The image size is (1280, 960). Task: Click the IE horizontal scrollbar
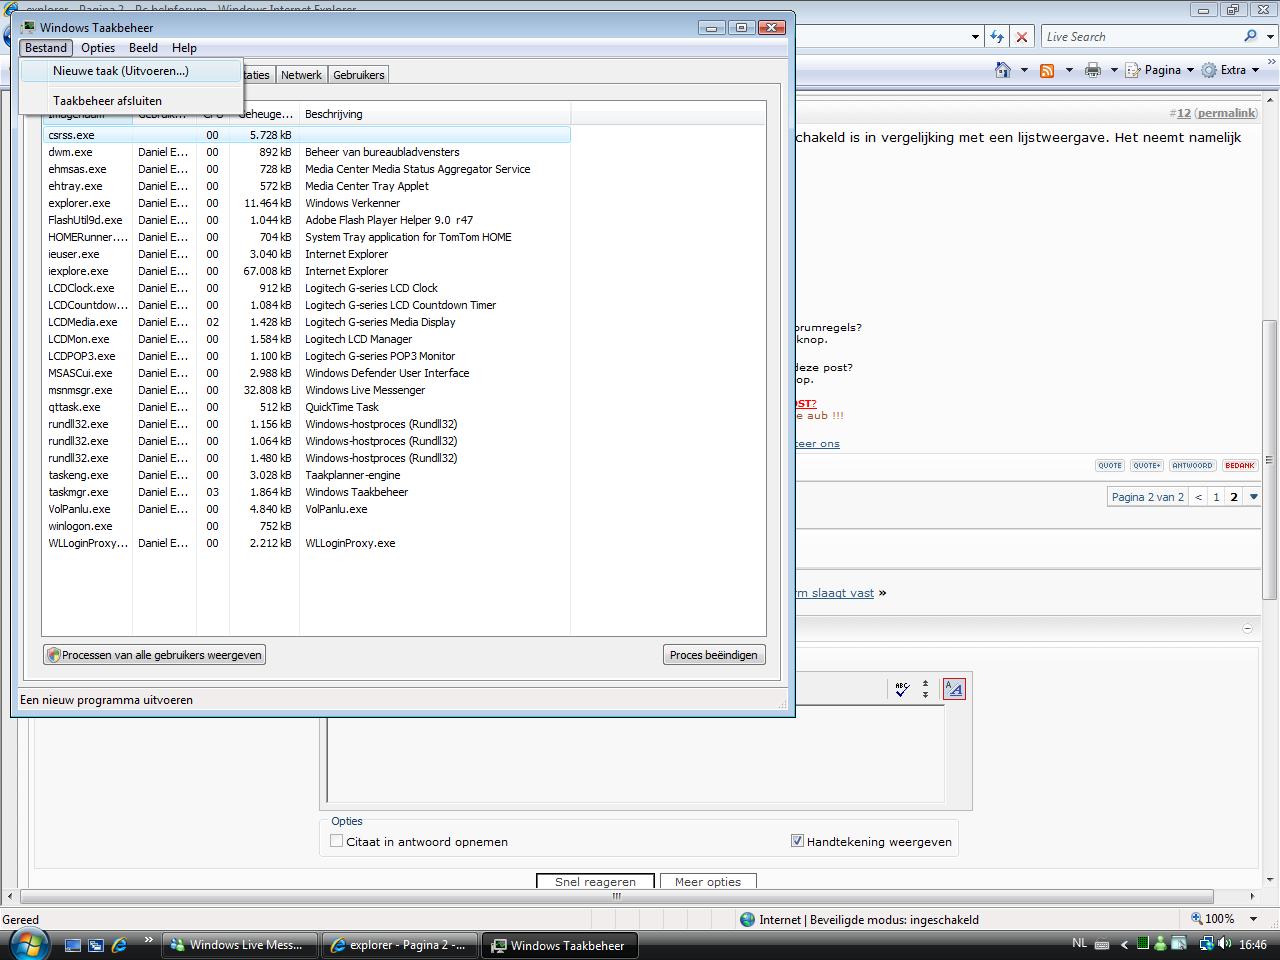pos(617,896)
